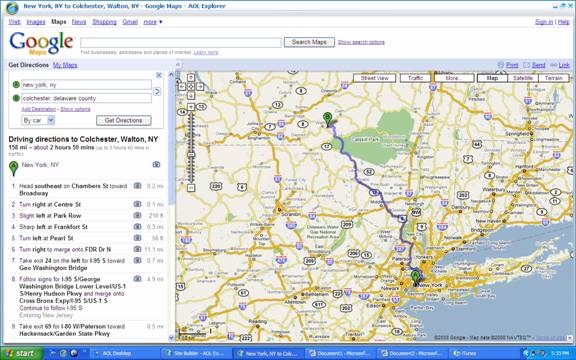Click Show search options link

pyautogui.click(x=361, y=42)
